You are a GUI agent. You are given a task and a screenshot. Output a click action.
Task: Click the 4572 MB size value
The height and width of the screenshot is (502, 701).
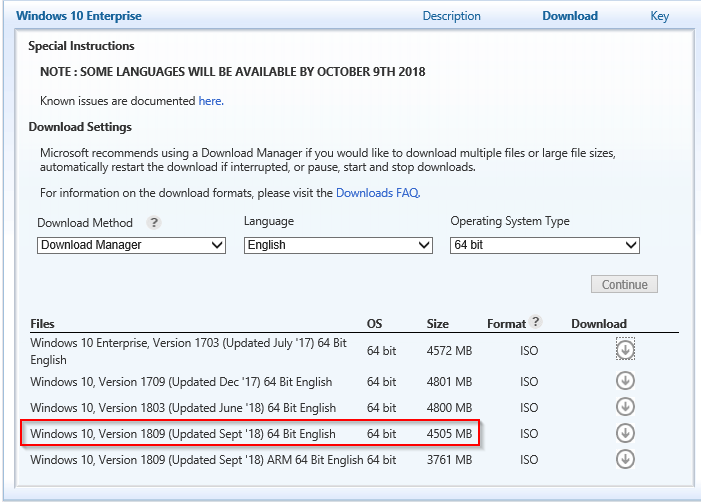tap(449, 350)
